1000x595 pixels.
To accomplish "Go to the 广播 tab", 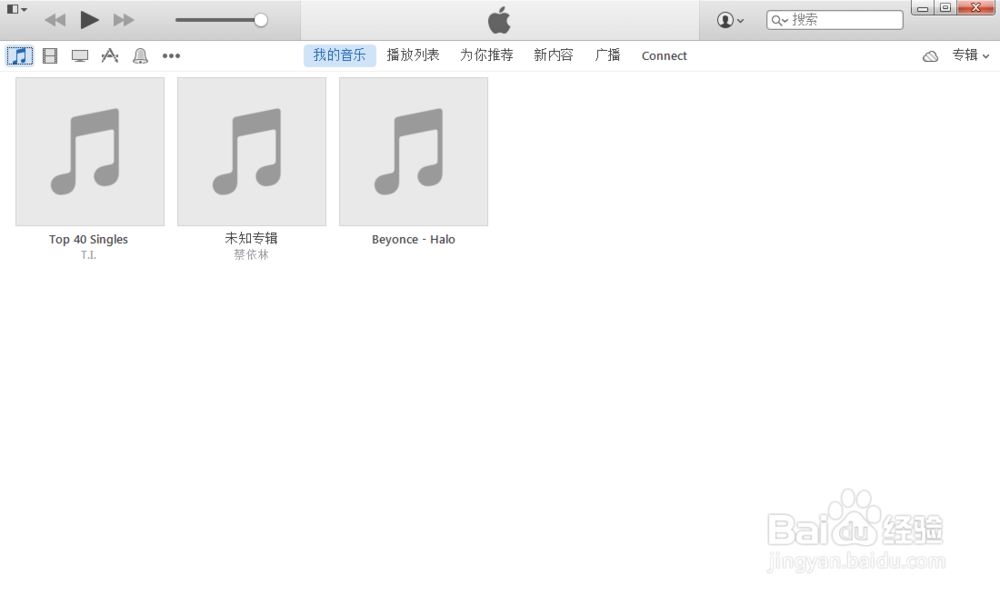I will point(607,55).
